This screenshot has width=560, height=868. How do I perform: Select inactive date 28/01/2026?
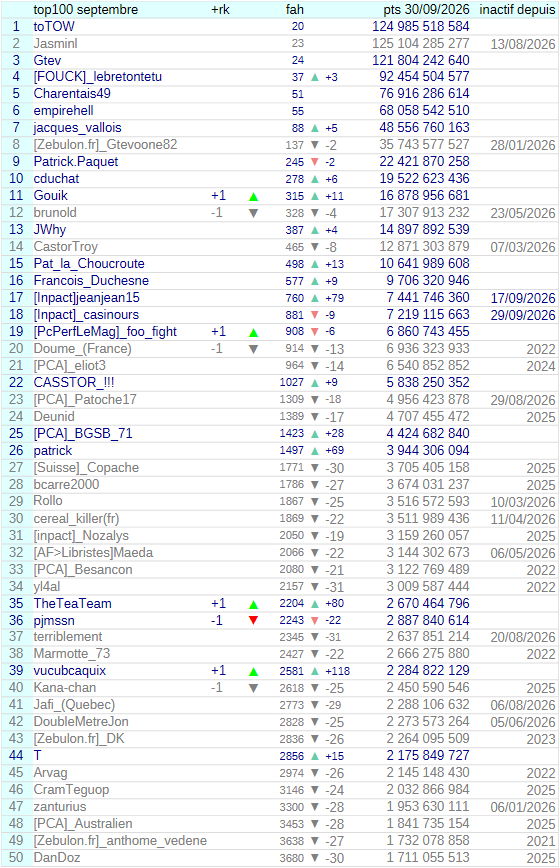[x=523, y=146]
